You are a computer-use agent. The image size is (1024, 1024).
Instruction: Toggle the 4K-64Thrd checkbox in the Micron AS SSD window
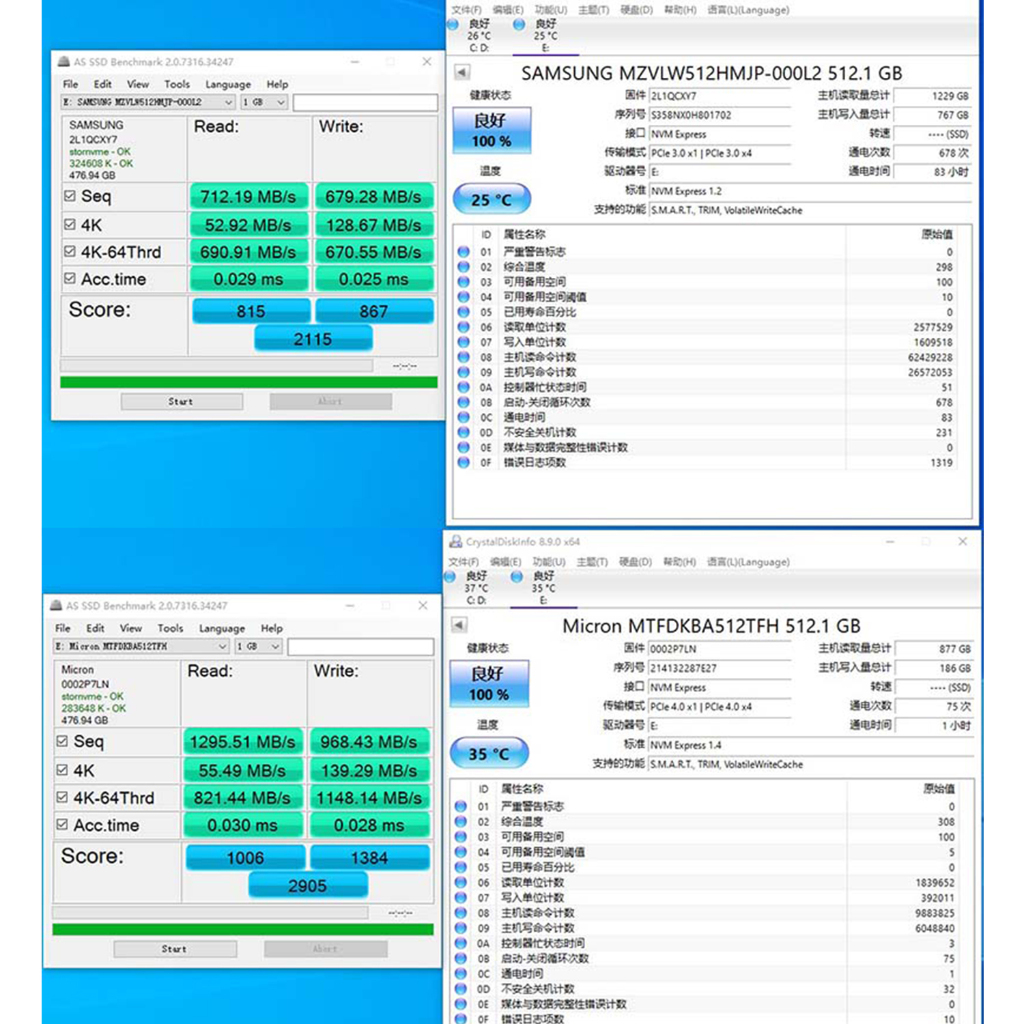tap(62, 798)
